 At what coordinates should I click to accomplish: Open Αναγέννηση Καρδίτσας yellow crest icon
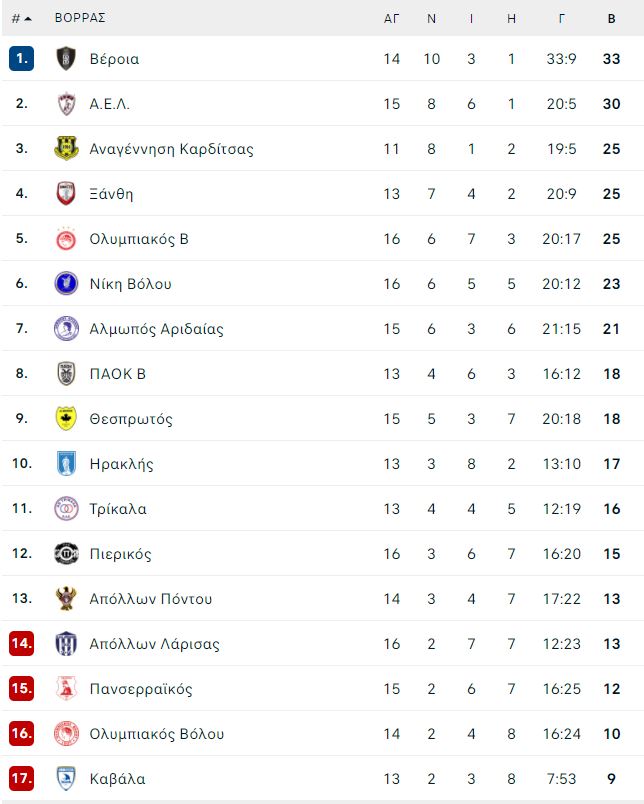tap(66, 149)
